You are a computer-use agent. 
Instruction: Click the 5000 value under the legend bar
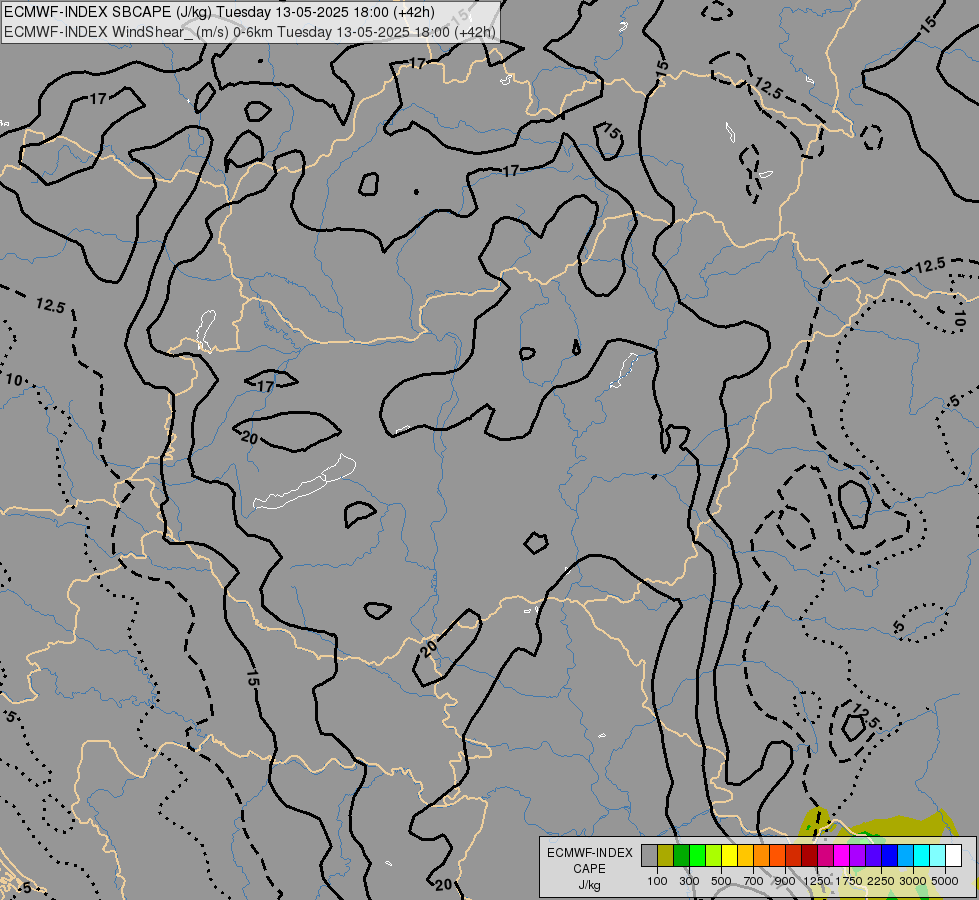pyautogui.click(x=945, y=881)
